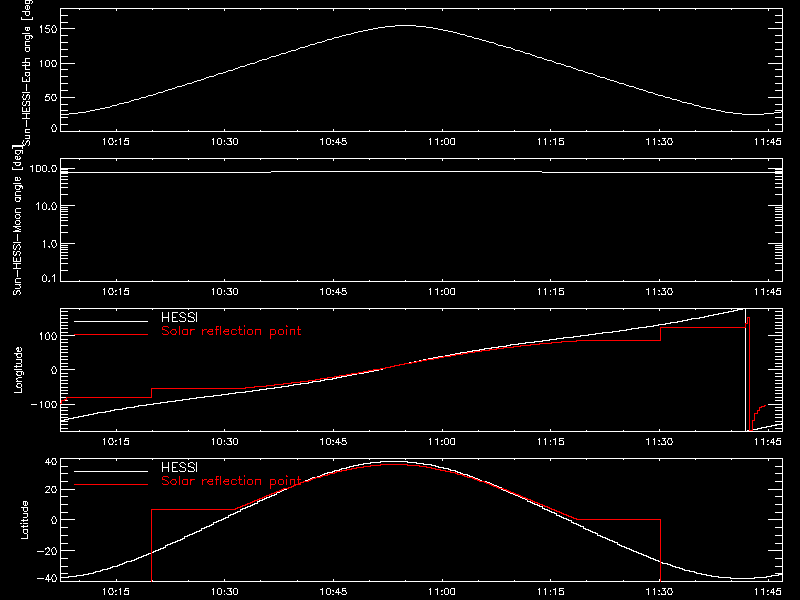Click the -100 tick on Longitude axis
This screenshot has height=600, width=800.
pos(44,404)
